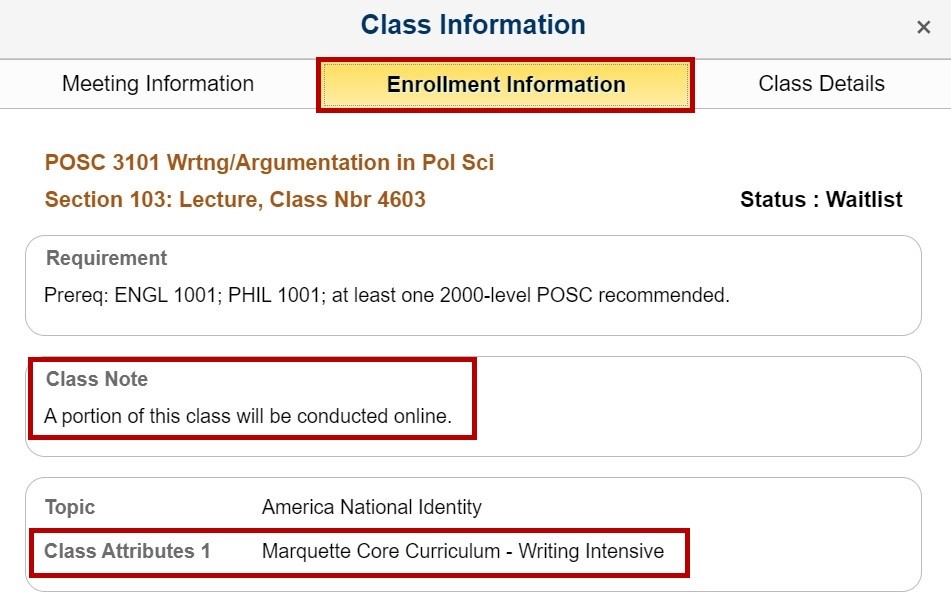Open the Class Details tab
951x604 pixels.
[x=821, y=84]
